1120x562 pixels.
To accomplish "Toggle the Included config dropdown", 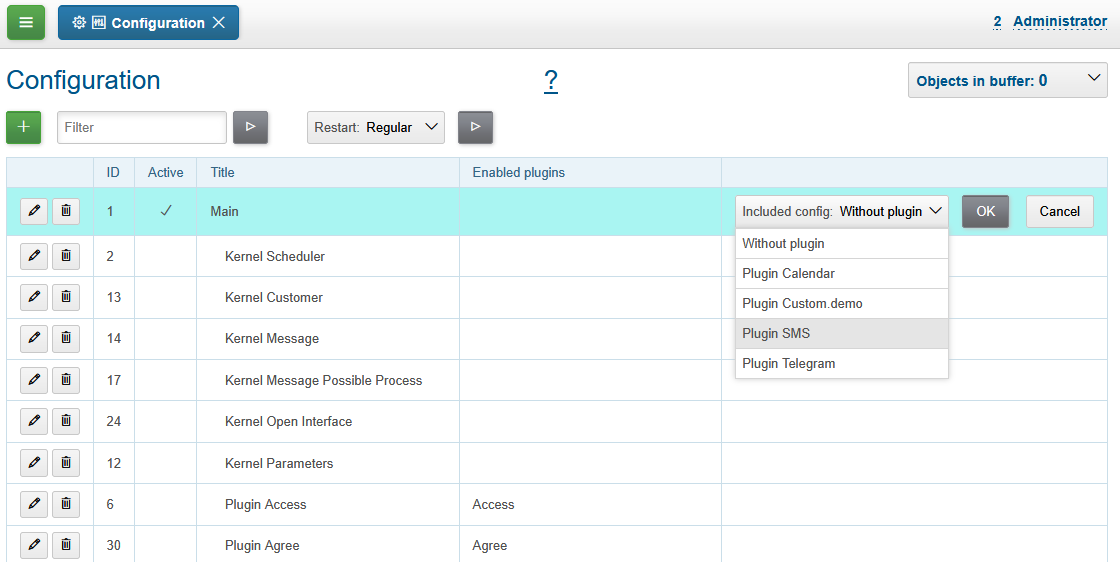I will tap(842, 211).
